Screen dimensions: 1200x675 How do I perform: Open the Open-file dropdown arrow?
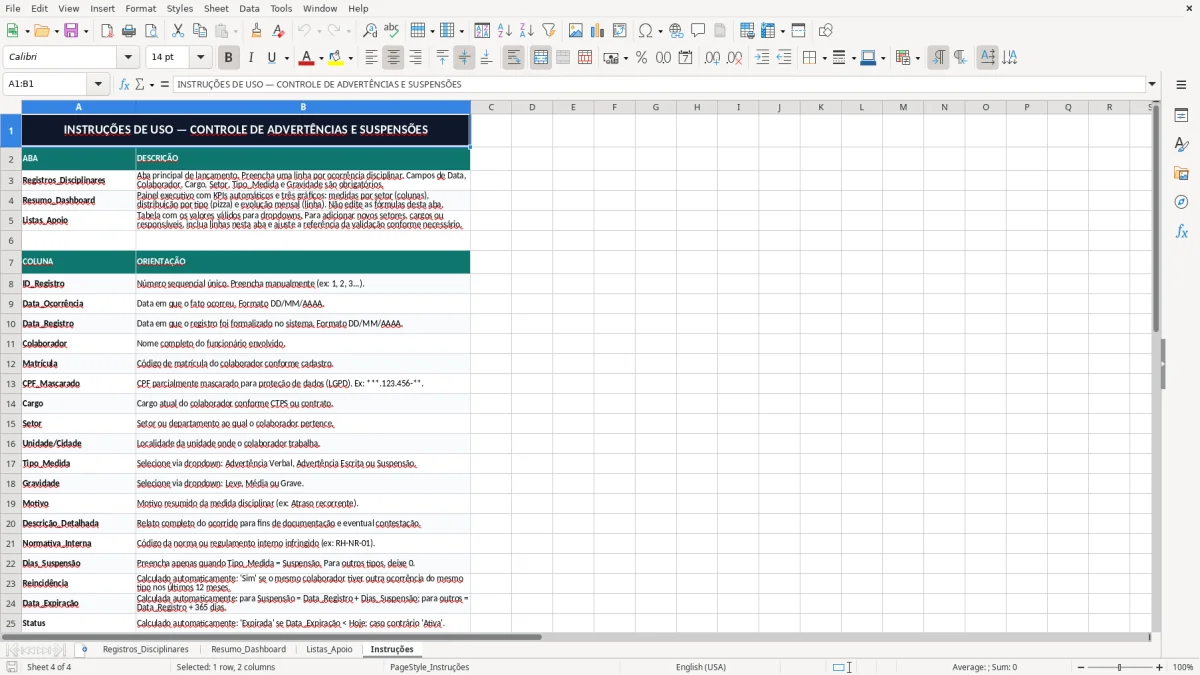[x=55, y=31]
